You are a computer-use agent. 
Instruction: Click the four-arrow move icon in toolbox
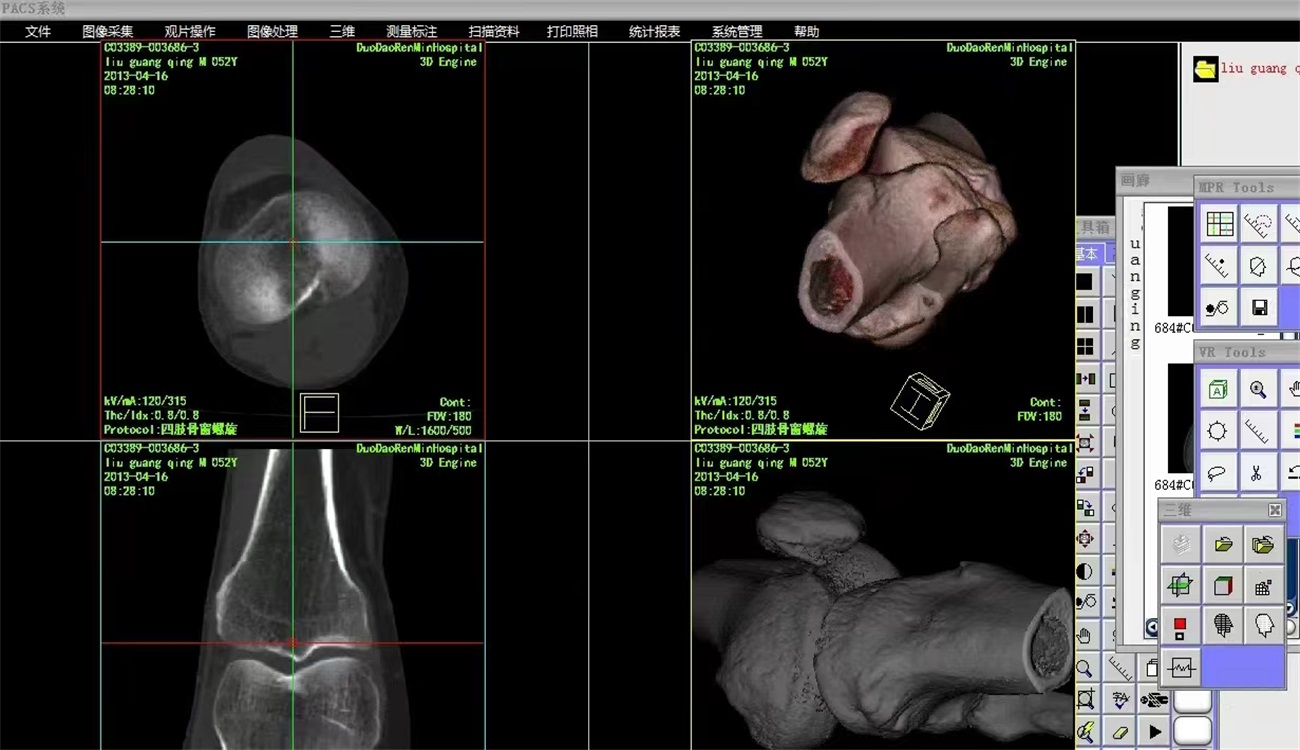1085,540
